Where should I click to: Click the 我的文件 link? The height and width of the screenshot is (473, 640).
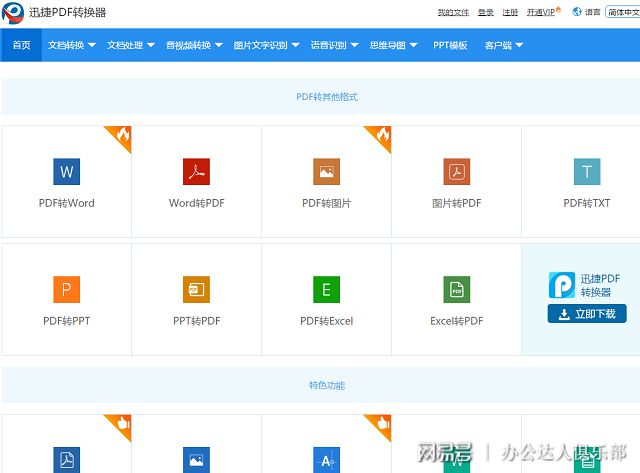tap(453, 12)
